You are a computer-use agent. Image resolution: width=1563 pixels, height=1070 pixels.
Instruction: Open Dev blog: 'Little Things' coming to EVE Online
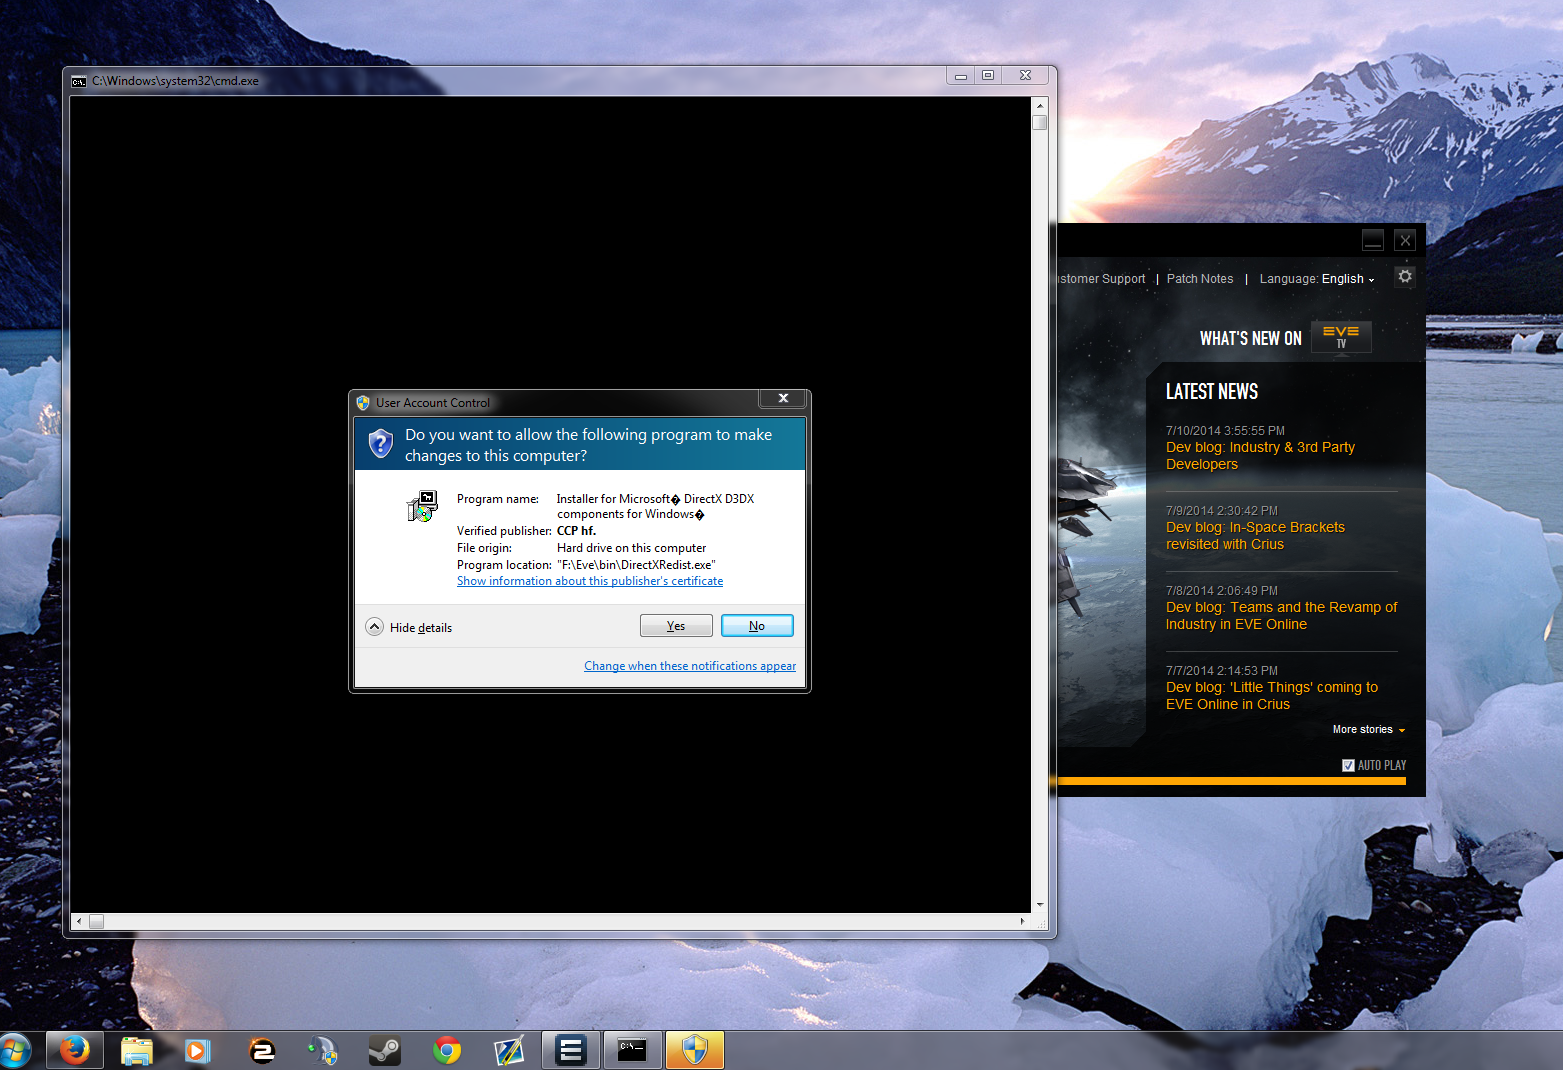click(x=1272, y=696)
